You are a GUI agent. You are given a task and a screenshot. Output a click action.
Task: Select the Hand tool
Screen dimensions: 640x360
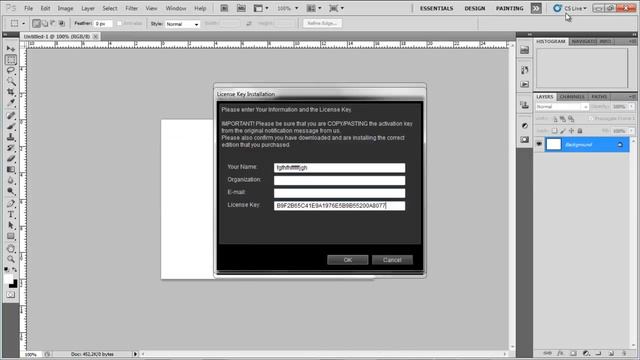coord(11,249)
